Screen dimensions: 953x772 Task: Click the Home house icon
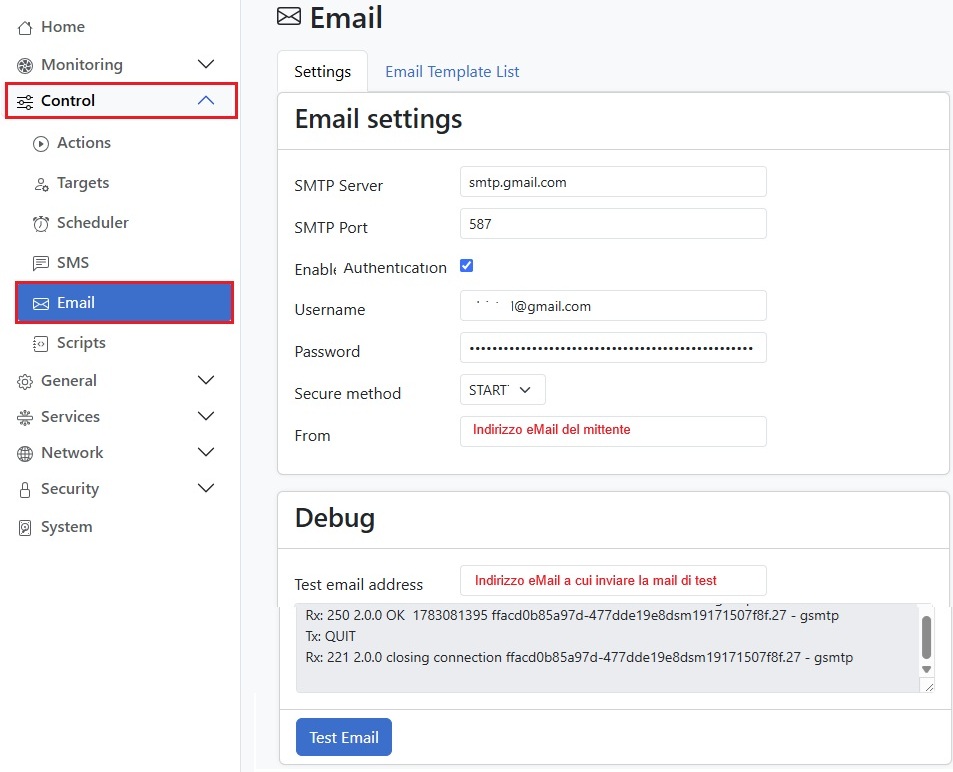pyautogui.click(x=25, y=28)
